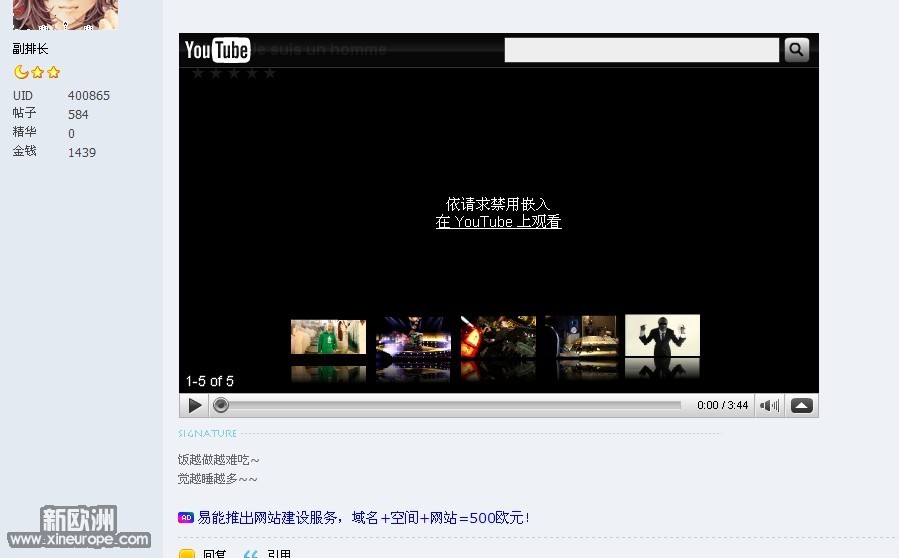Image resolution: width=899 pixels, height=558 pixels.
Task: Open 在 YouTube 上观看 link
Action: click(x=498, y=222)
